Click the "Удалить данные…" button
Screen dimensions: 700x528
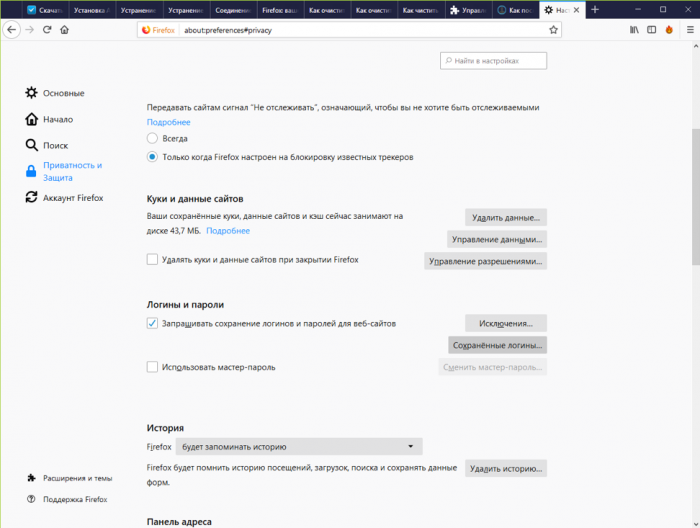point(505,217)
